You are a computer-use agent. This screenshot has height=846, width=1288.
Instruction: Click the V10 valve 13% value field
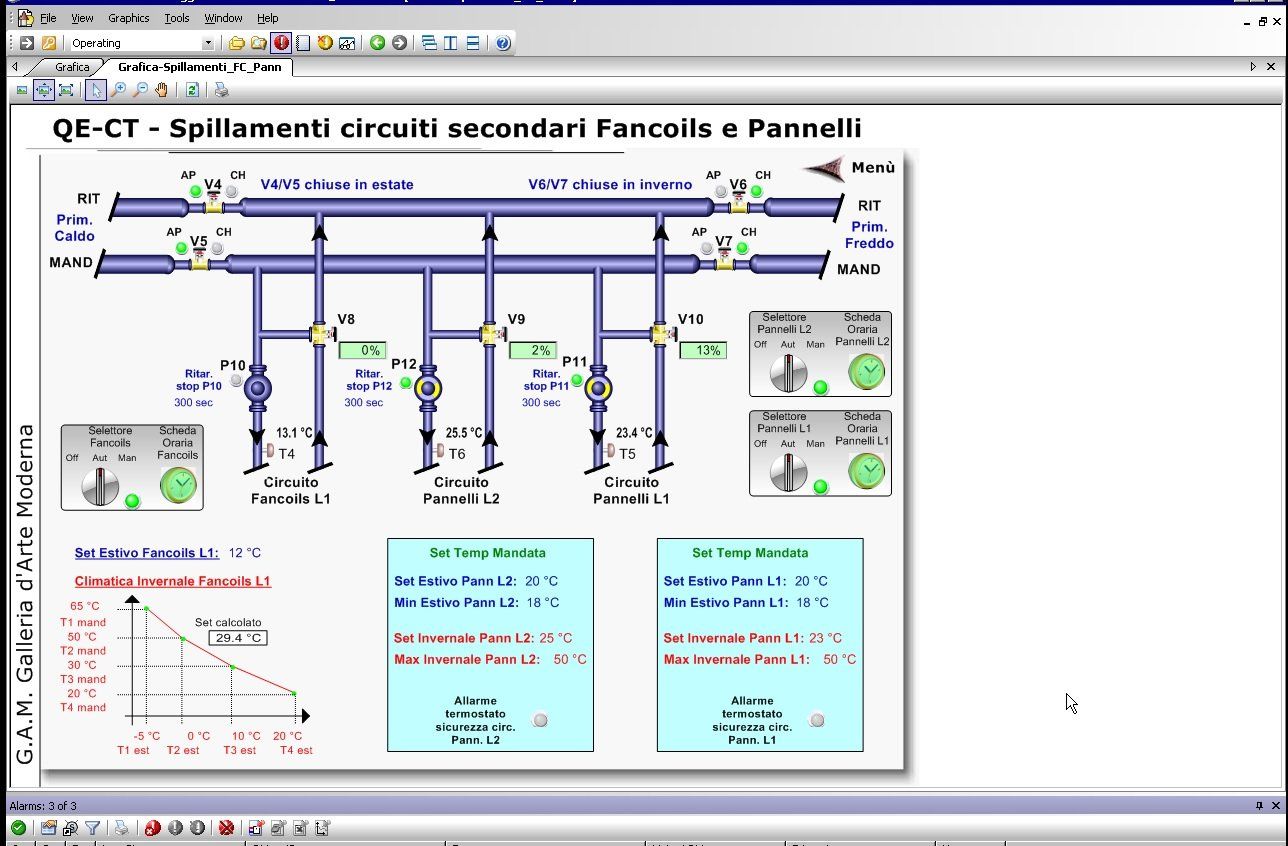702,351
